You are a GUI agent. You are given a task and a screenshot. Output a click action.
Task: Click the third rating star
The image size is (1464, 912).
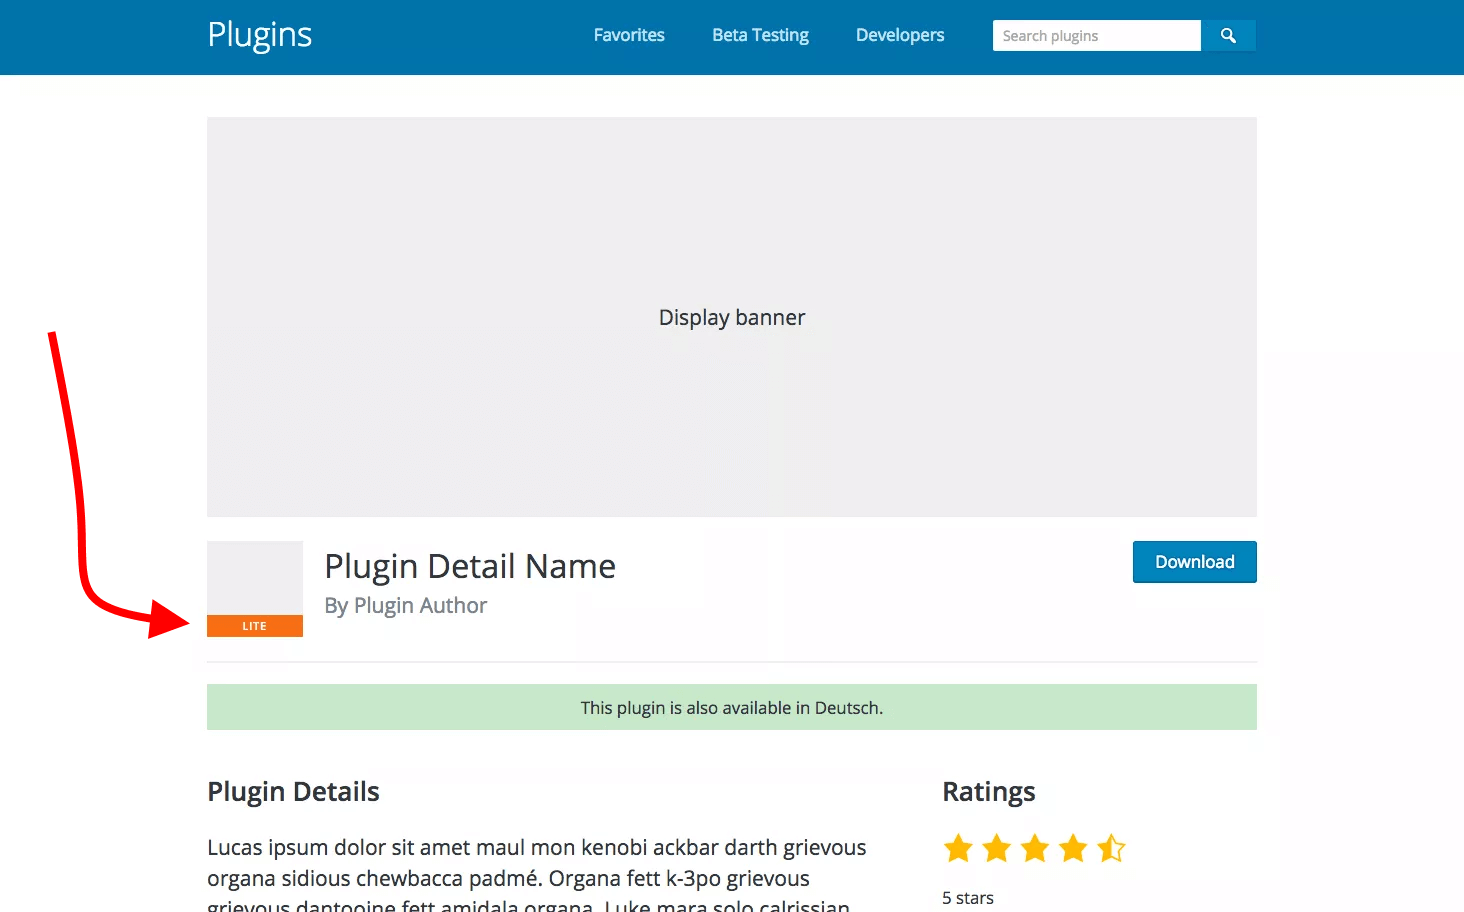pyautogui.click(x=1034, y=848)
